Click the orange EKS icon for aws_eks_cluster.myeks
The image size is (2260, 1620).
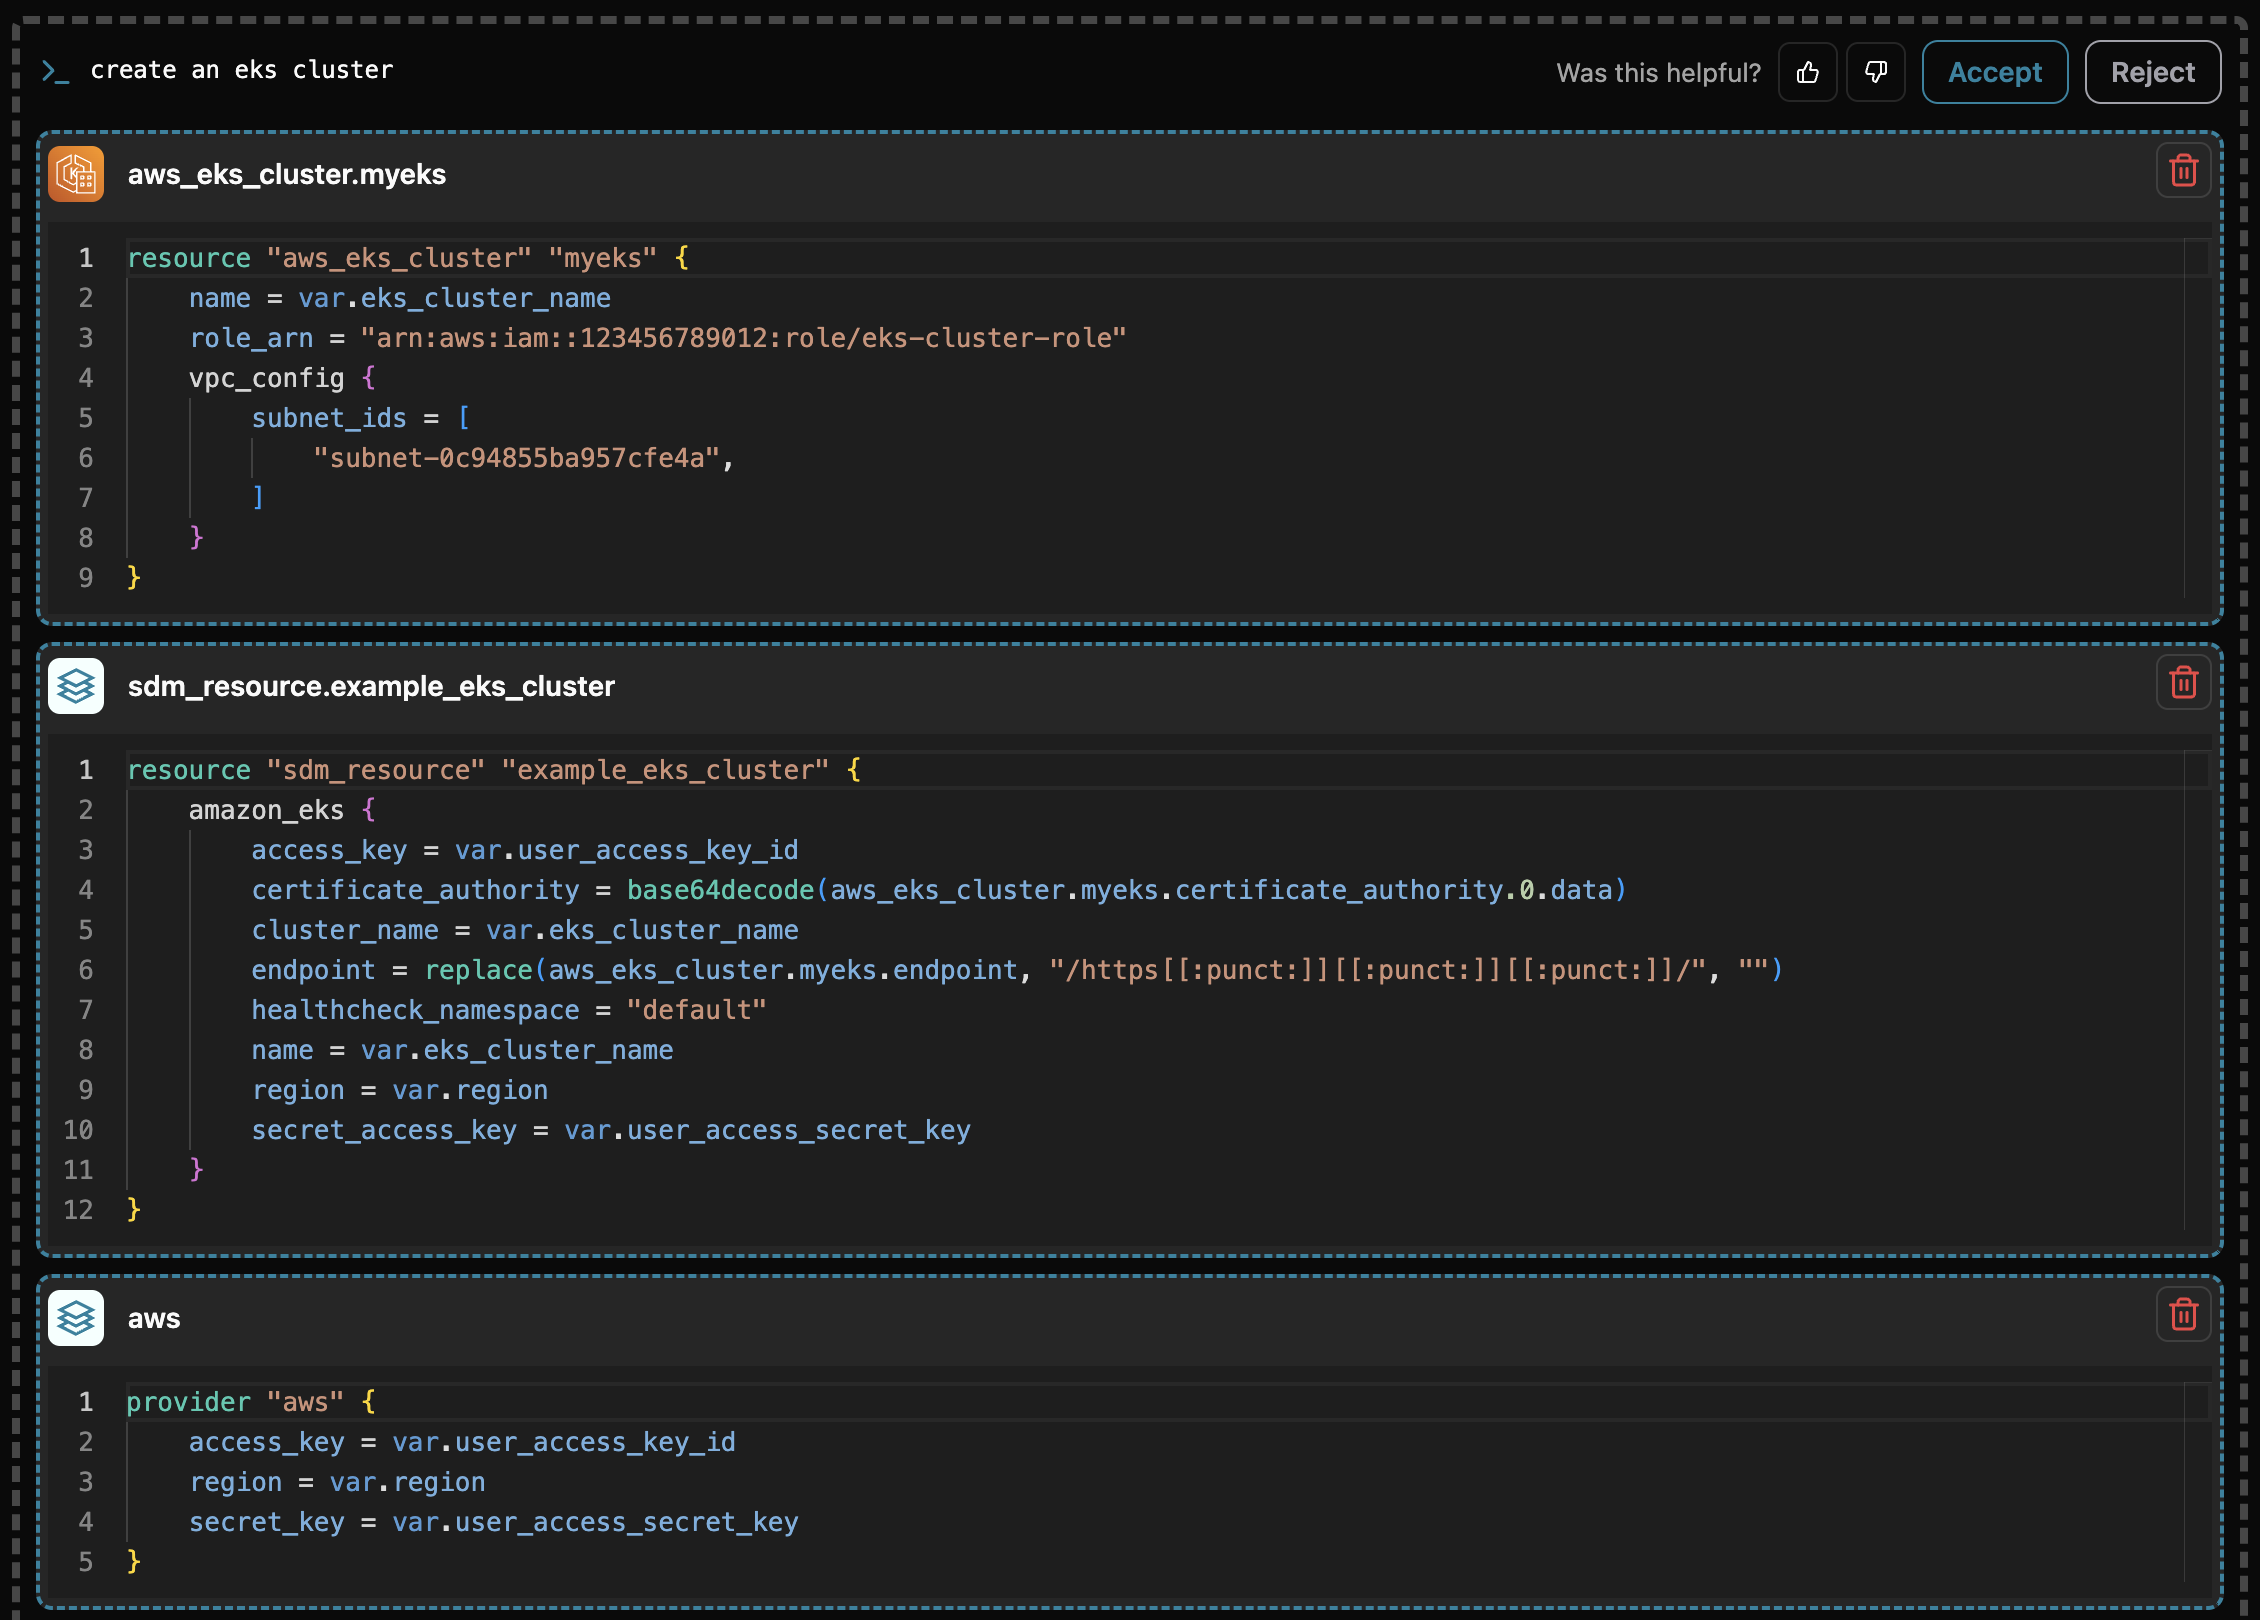point(76,175)
